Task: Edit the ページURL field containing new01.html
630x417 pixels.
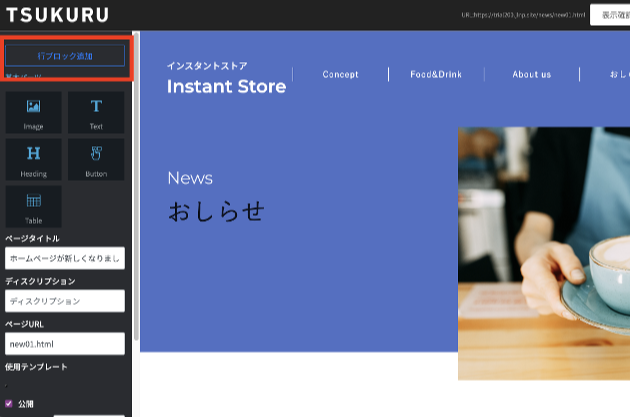Action: [65, 343]
